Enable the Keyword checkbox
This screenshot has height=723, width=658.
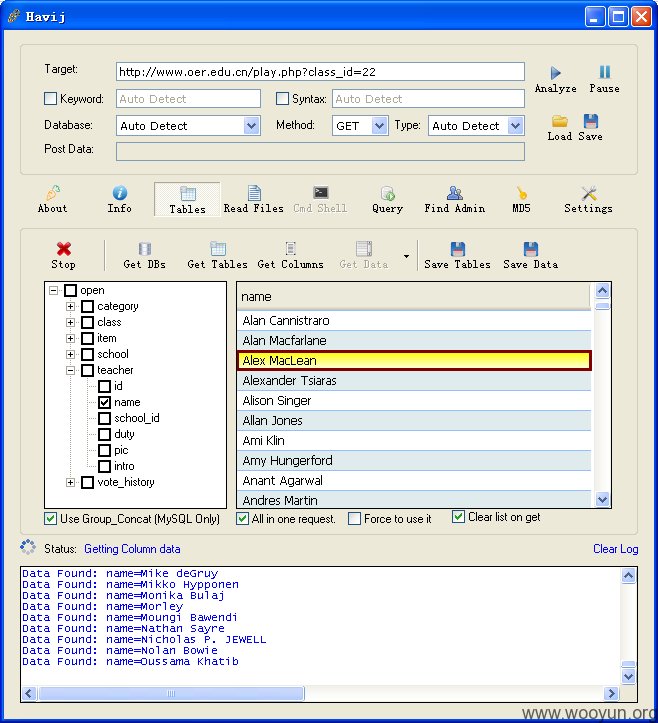[x=50, y=99]
